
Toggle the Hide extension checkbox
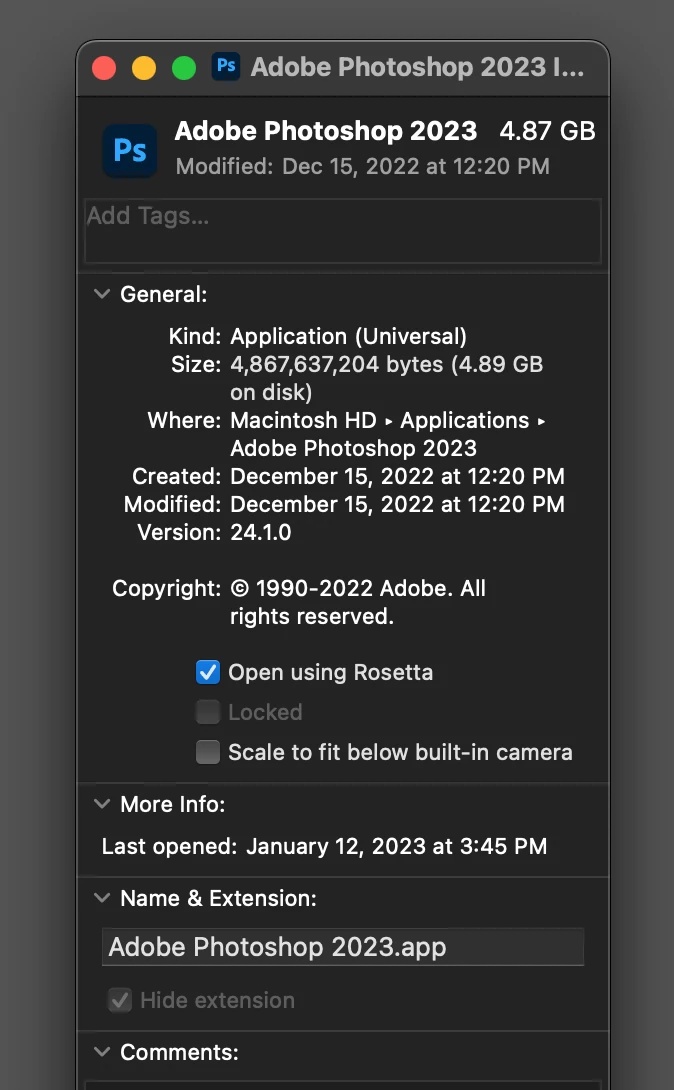[120, 1000]
